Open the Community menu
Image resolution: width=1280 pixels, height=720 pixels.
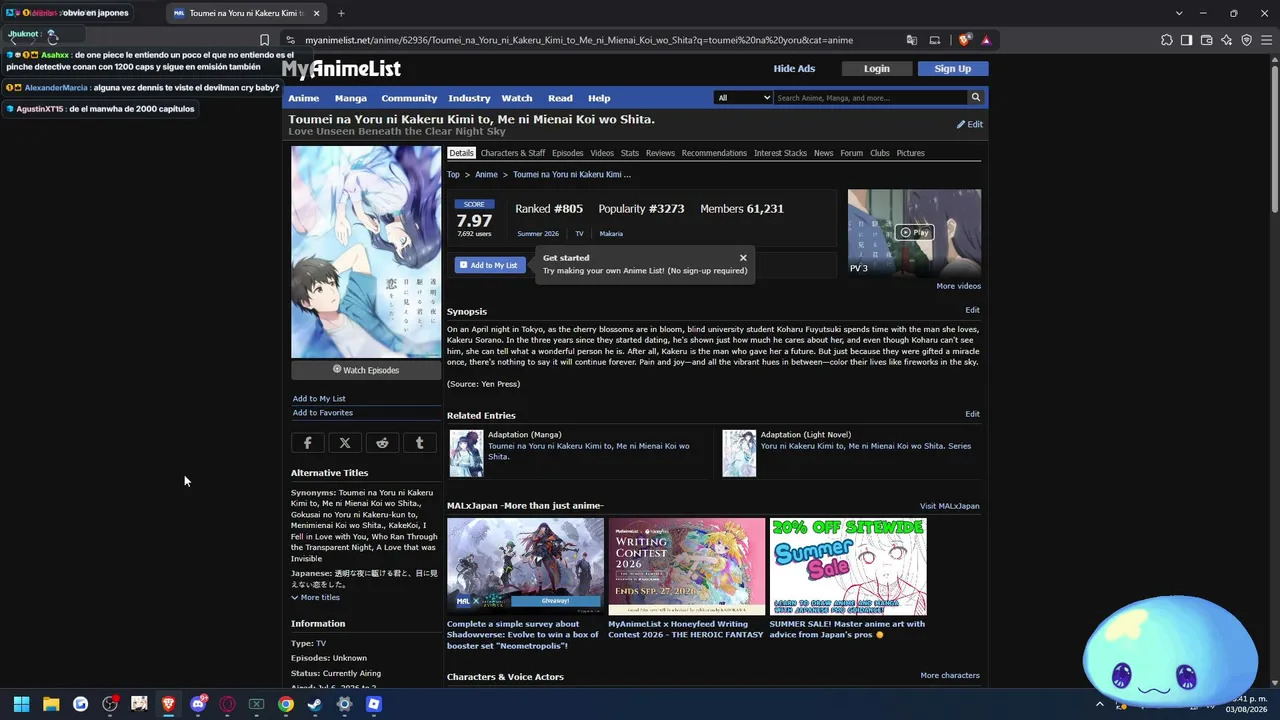pos(409,98)
